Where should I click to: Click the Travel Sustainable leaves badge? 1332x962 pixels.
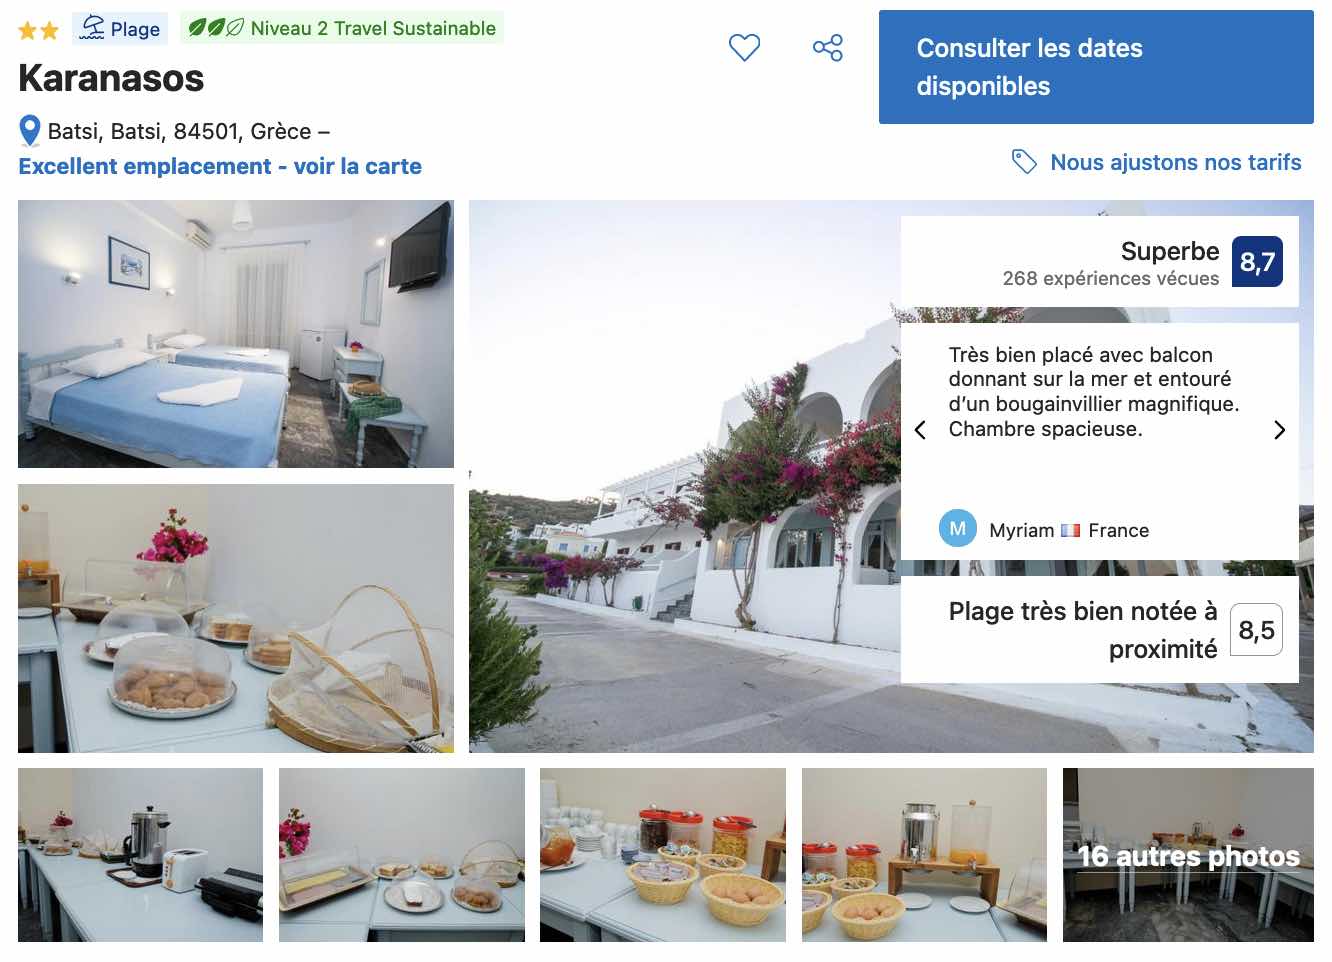point(342,28)
